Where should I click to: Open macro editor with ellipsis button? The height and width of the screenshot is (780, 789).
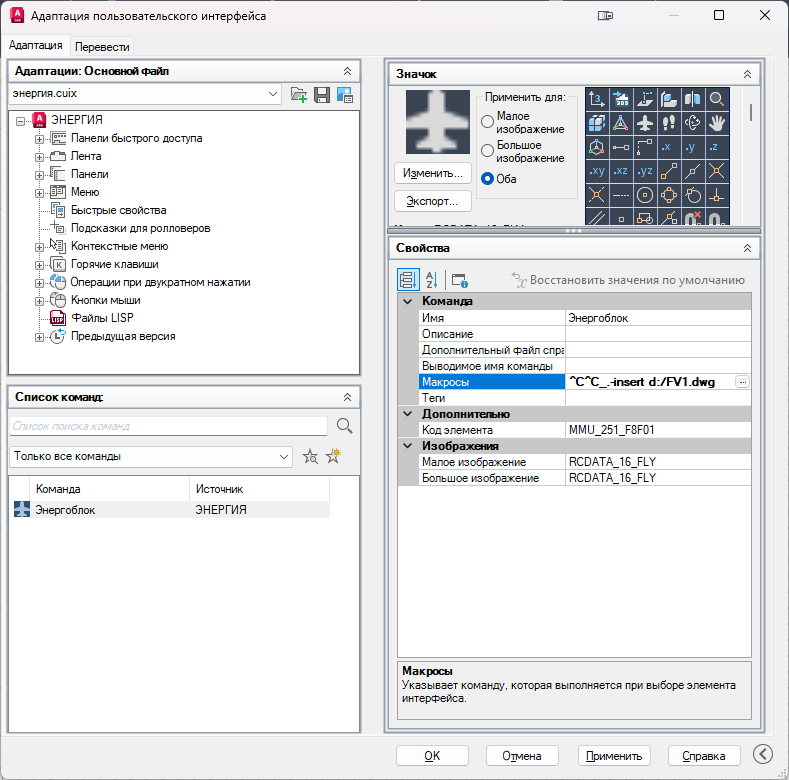(743, 382)
